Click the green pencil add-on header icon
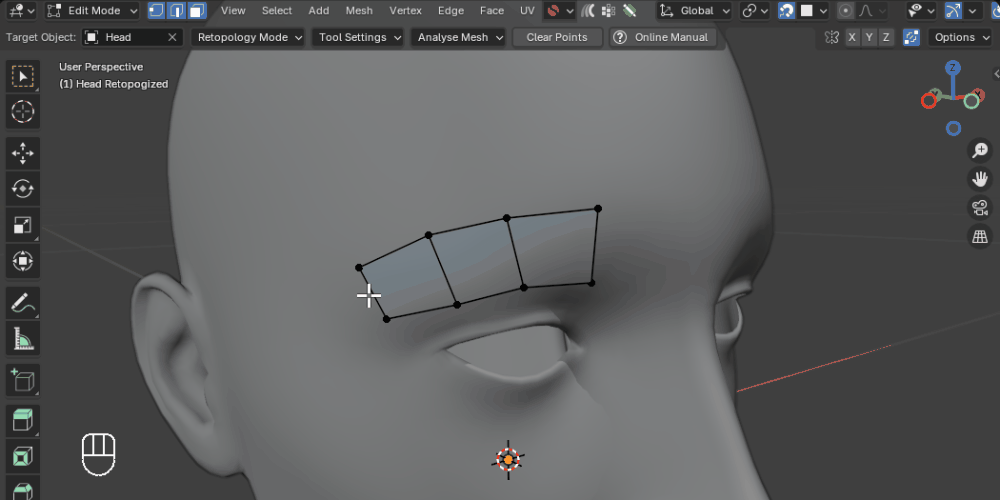The image size is (1000, 500). click(630, 10)
